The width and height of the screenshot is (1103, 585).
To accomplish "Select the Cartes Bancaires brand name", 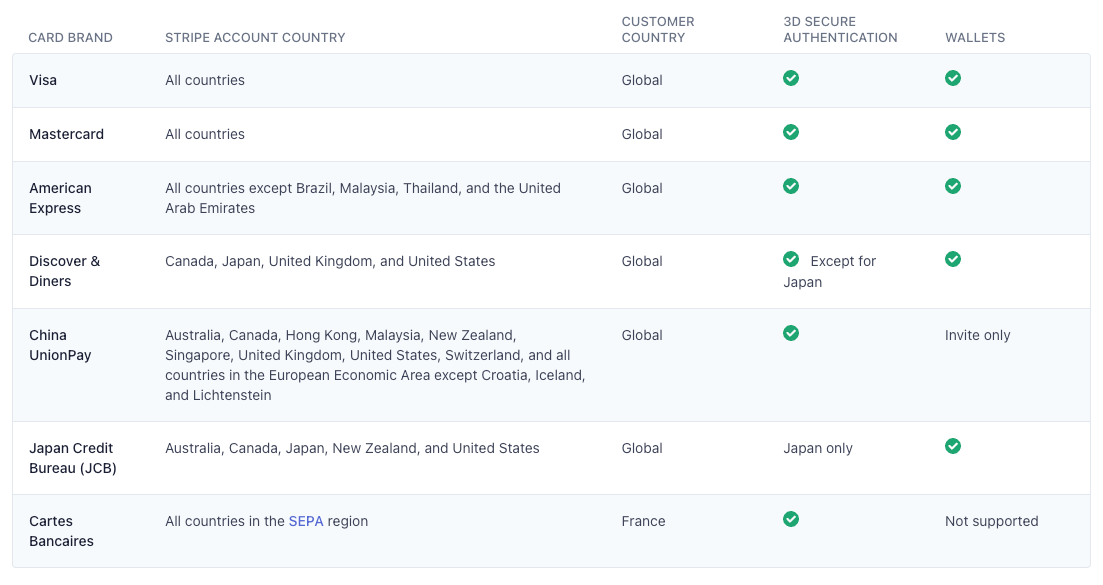I will [x=61, y=531].
